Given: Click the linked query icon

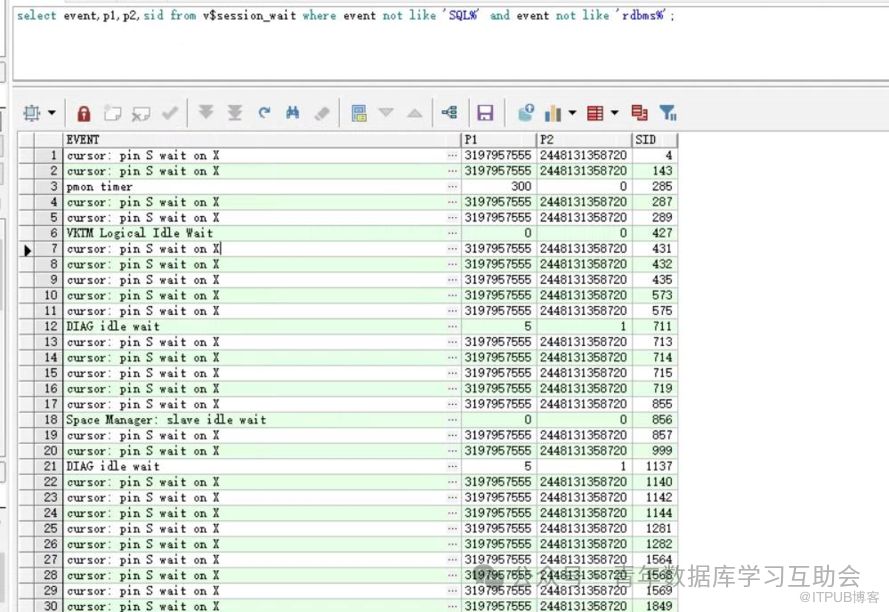Looking at the screenshot, I should [450, 113].
